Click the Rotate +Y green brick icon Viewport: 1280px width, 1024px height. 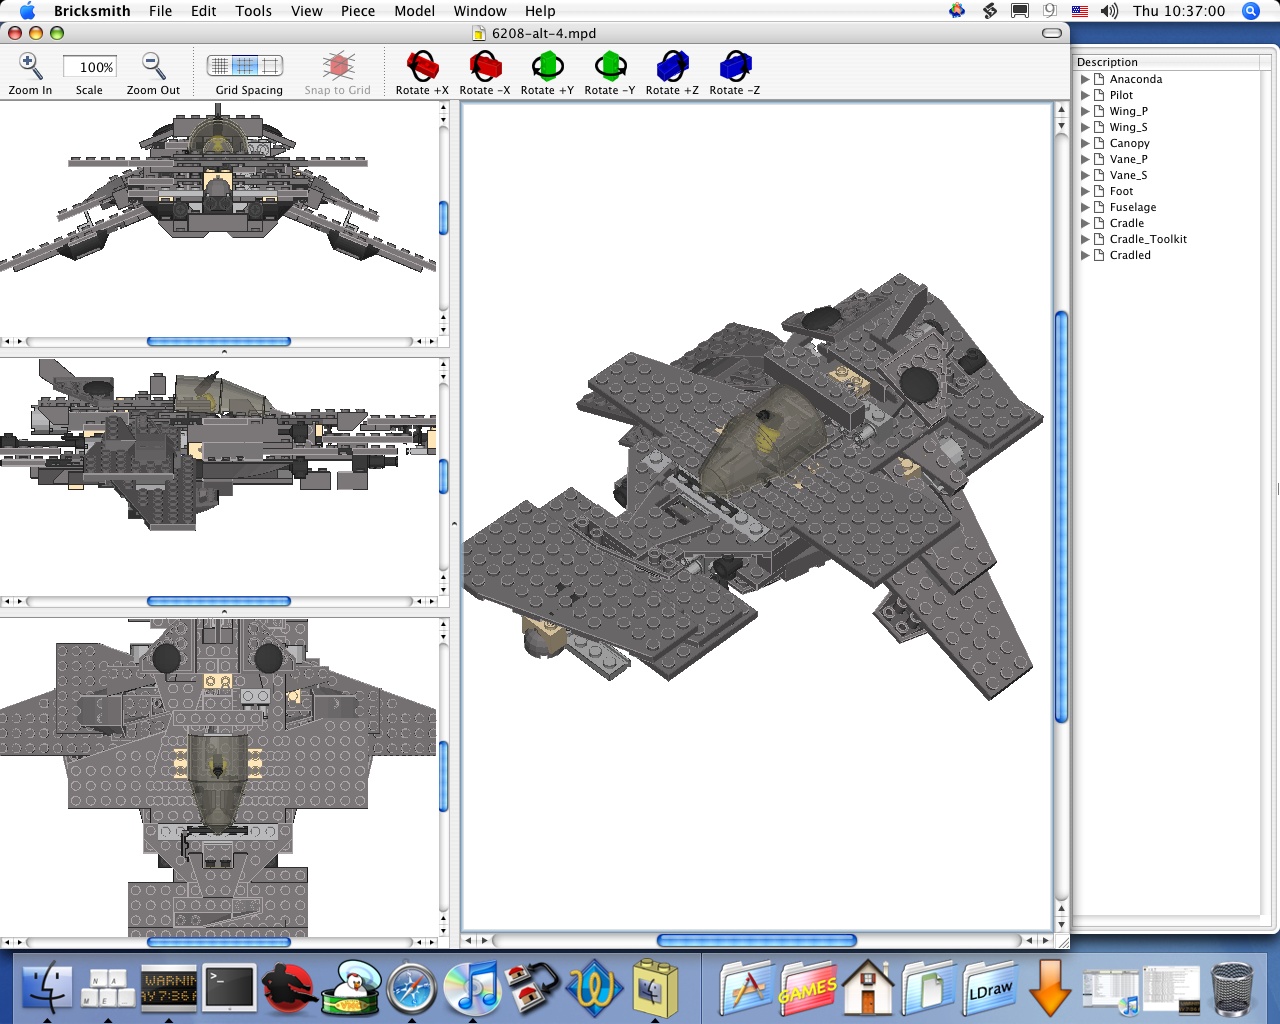(x=547, y=67)
